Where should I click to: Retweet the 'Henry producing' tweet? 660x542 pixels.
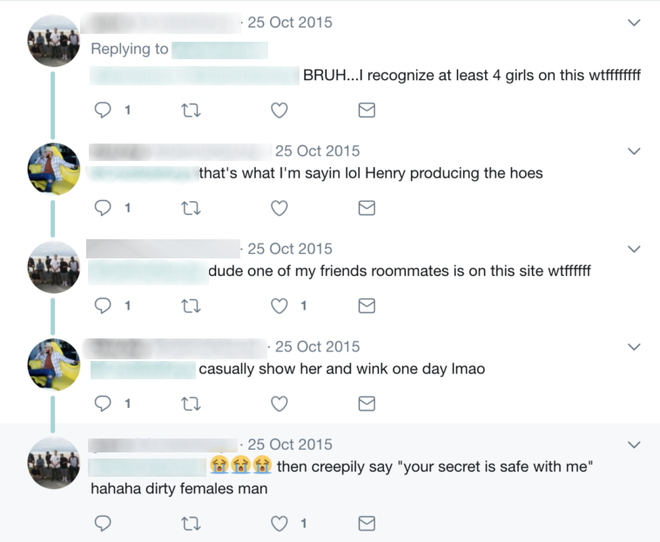(190, 208)
